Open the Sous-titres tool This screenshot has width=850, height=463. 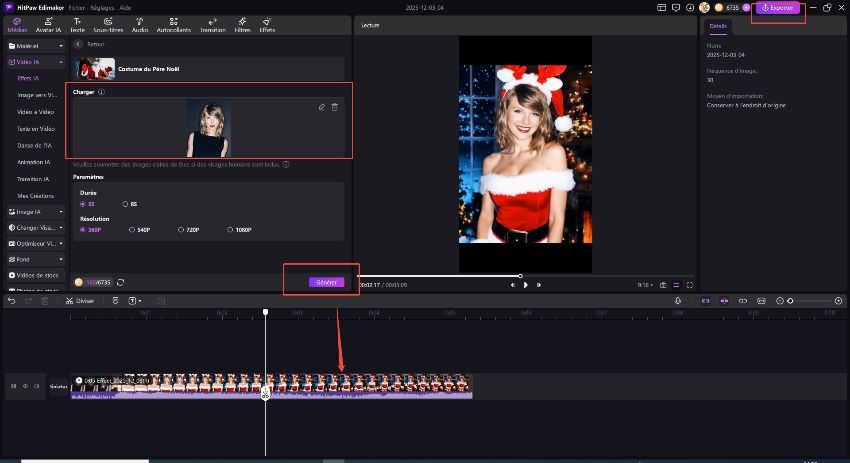click(108, 25)
